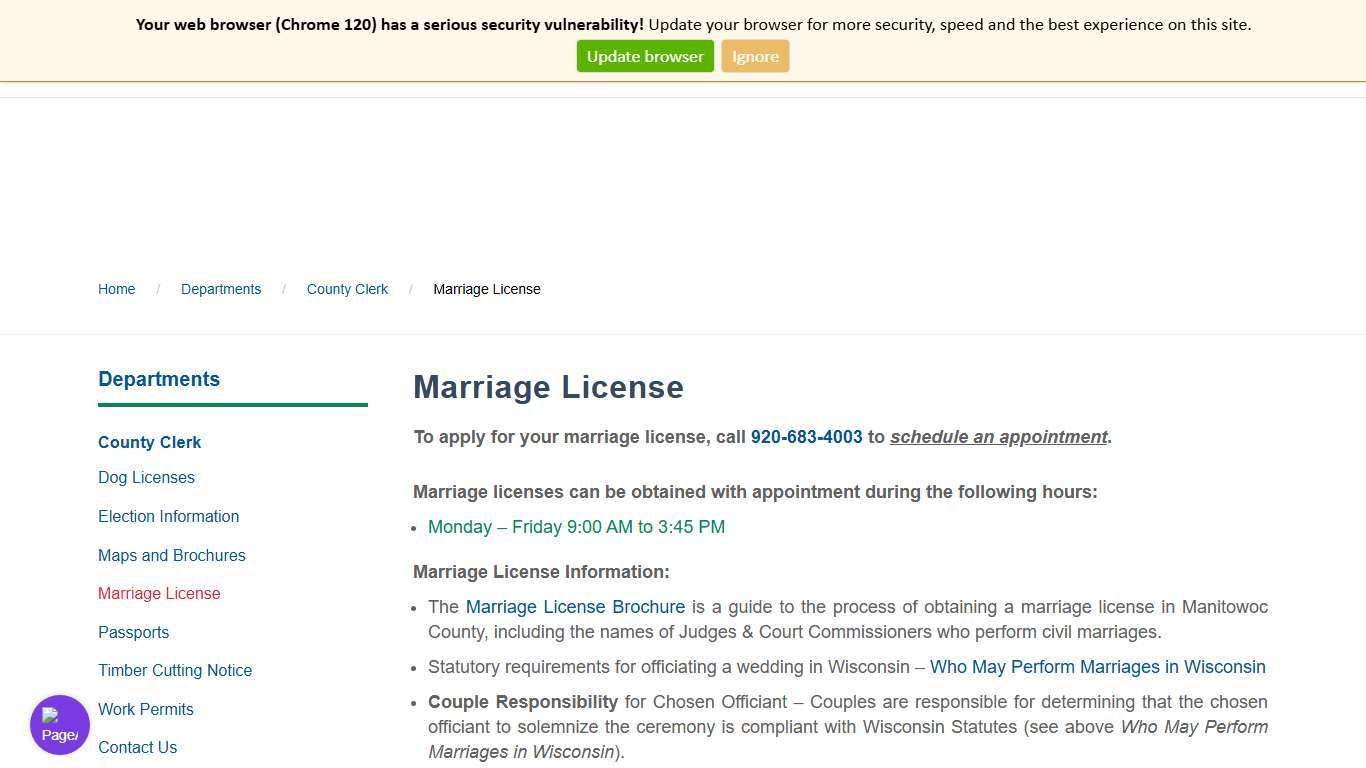Click the schedule an appointment text
The height and width of the screenshot is (768, 1366).
pyautogui.click(x=998, y=437)
